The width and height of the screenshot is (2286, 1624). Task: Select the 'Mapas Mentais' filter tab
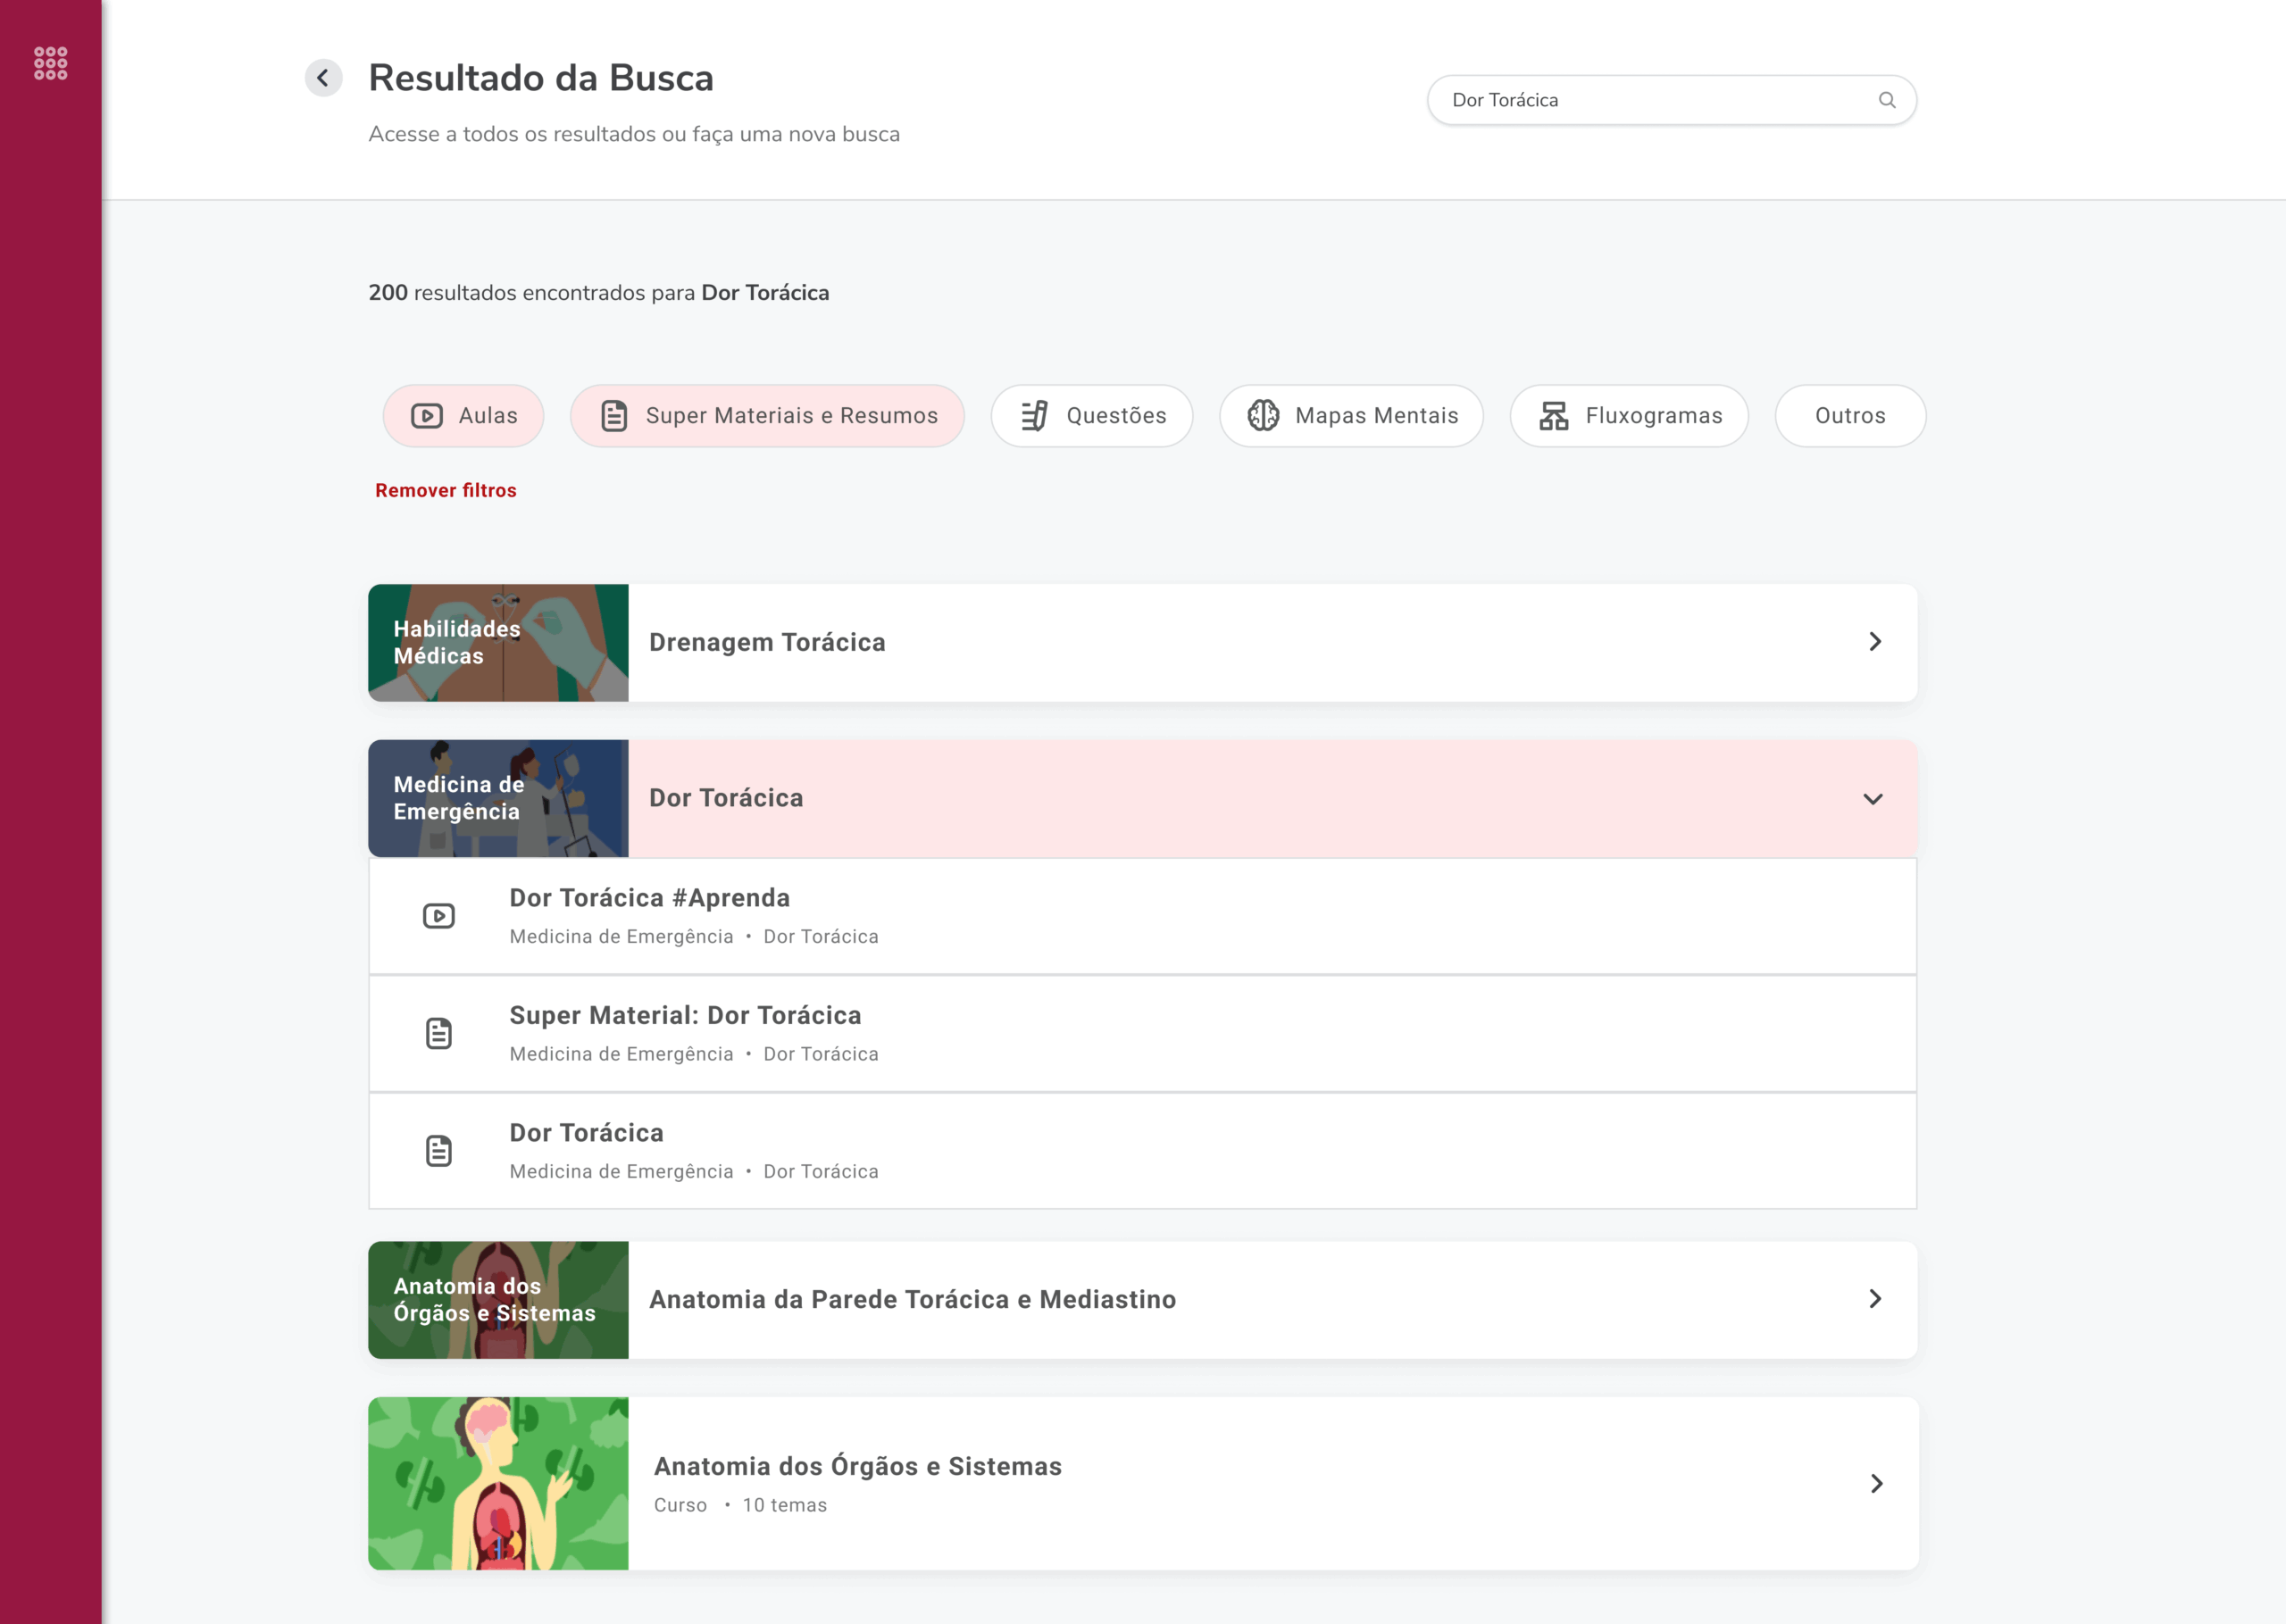point(1351,415)
